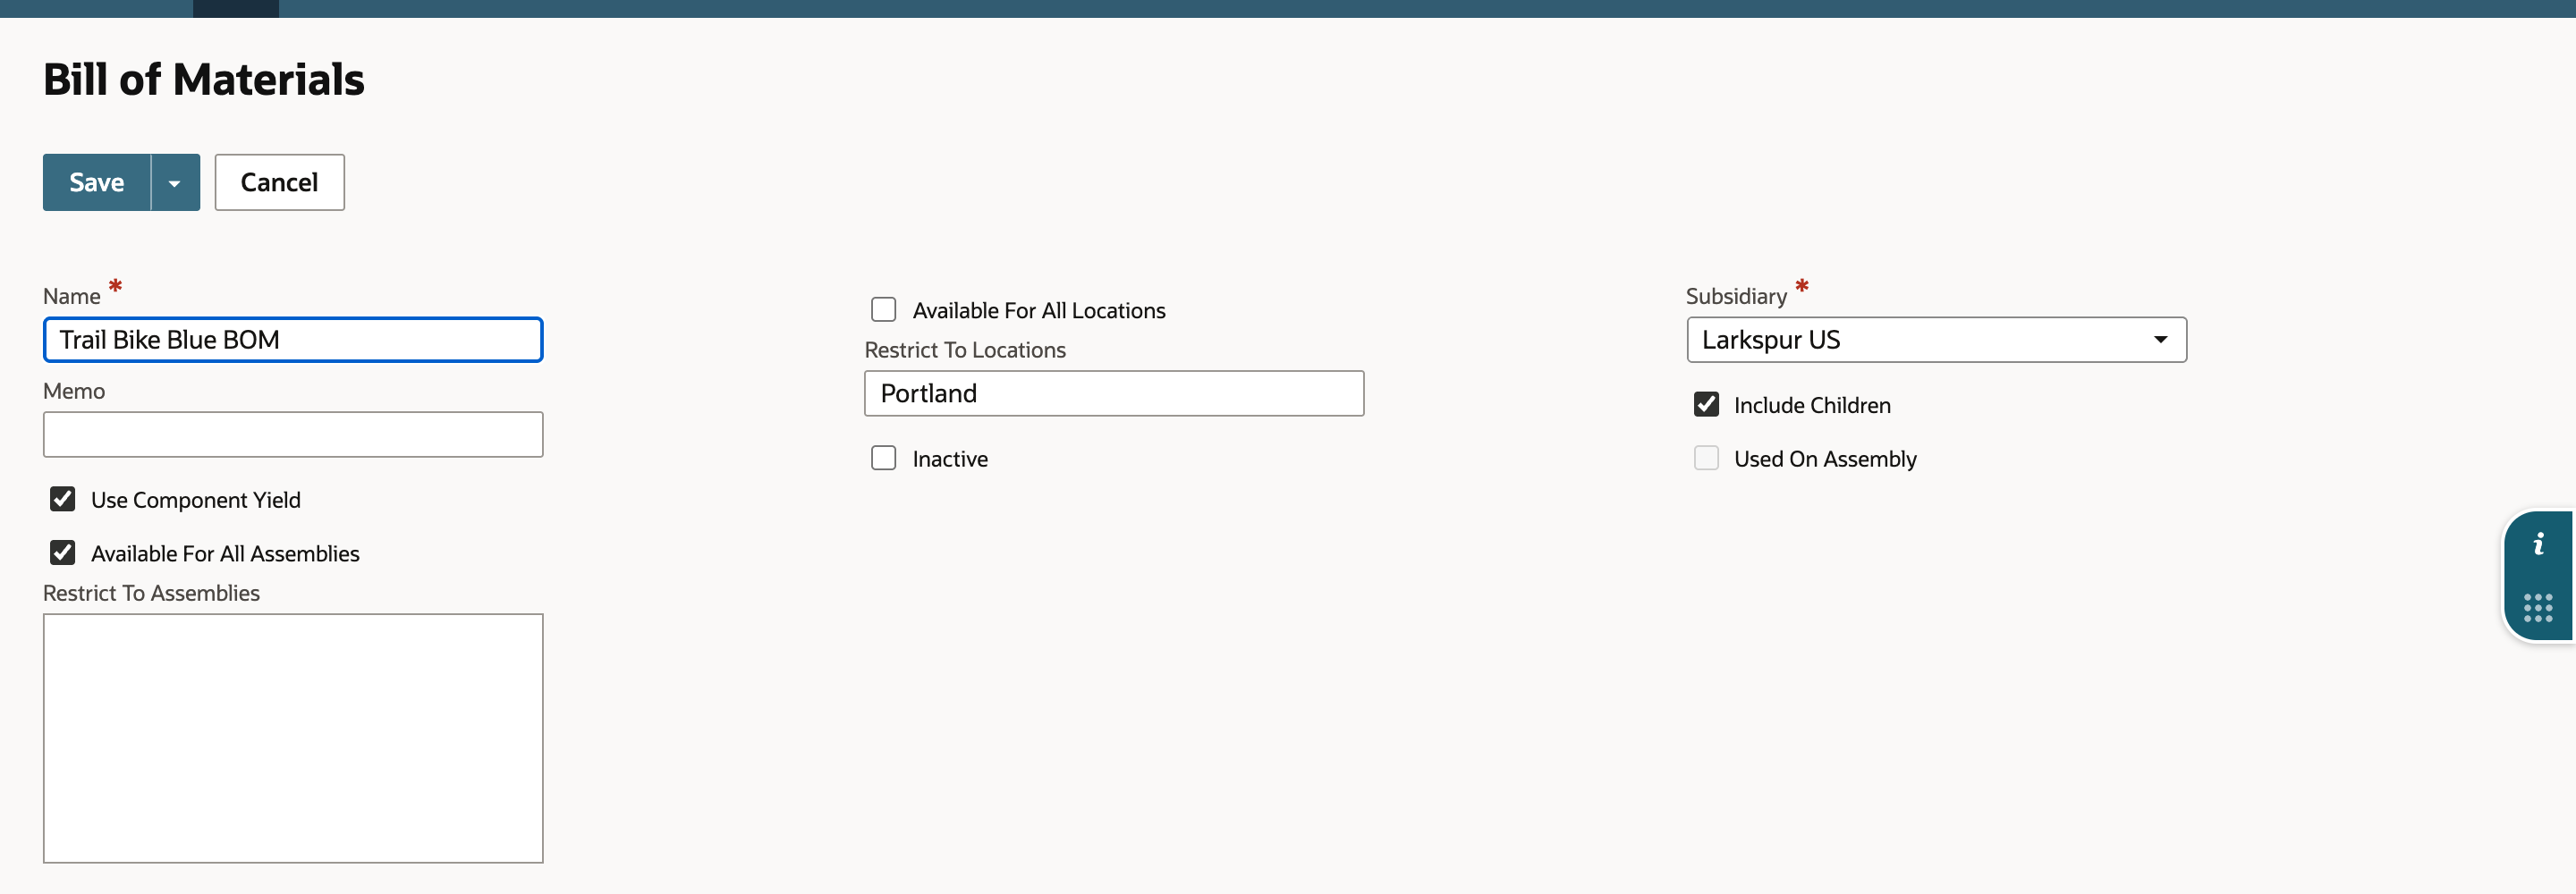Viewport: 2576px width, 894px height.
Task: Click the Restrict To Locations label
Action: click(965, 350)
